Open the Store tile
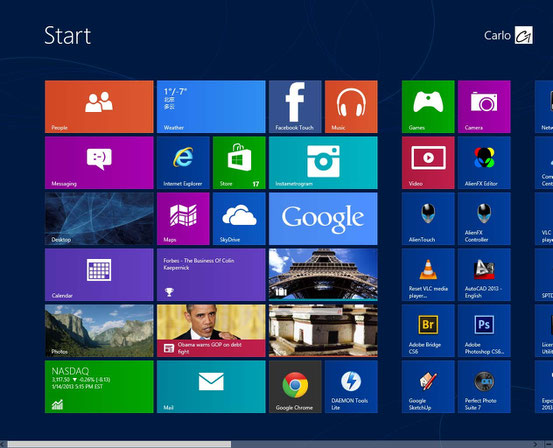The image size is (553, 448). coord(239,163)
